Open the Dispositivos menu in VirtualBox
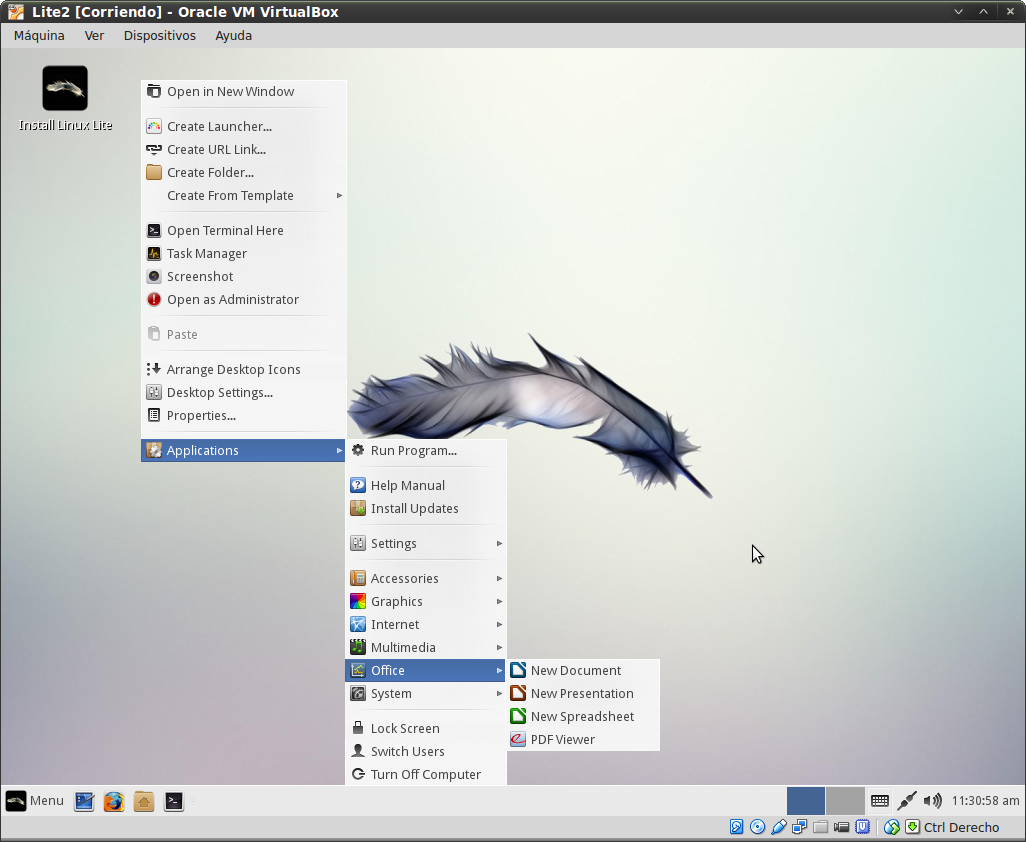 [159, 35]
